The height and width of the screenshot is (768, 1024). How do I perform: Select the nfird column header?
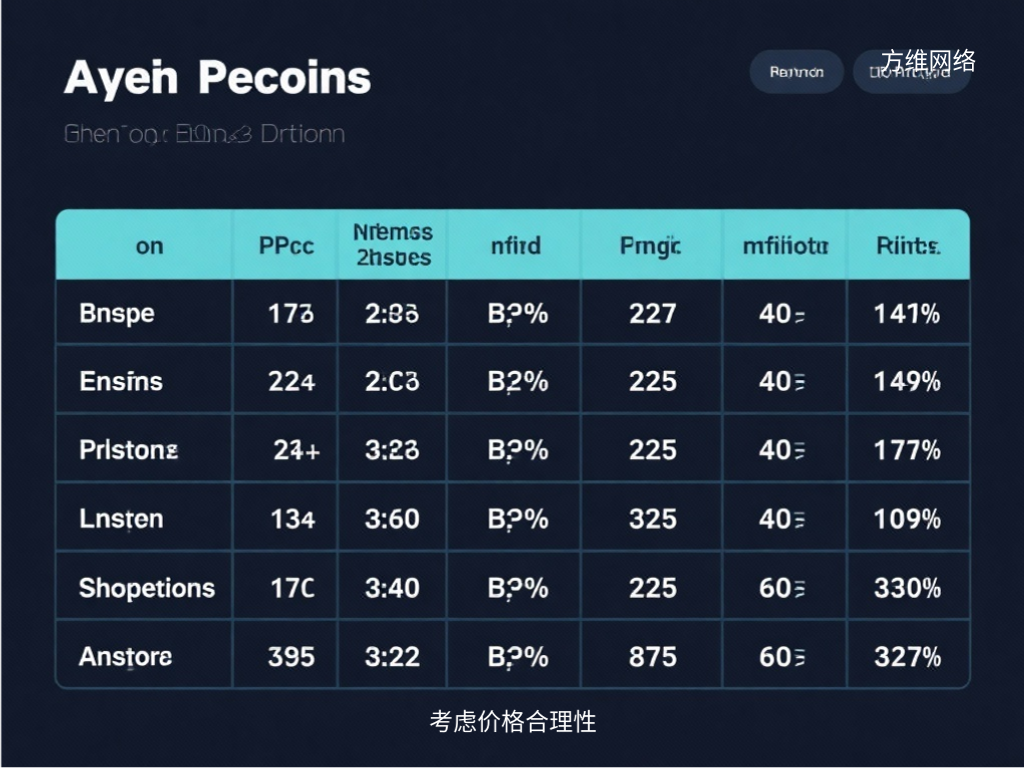(515, 245)
